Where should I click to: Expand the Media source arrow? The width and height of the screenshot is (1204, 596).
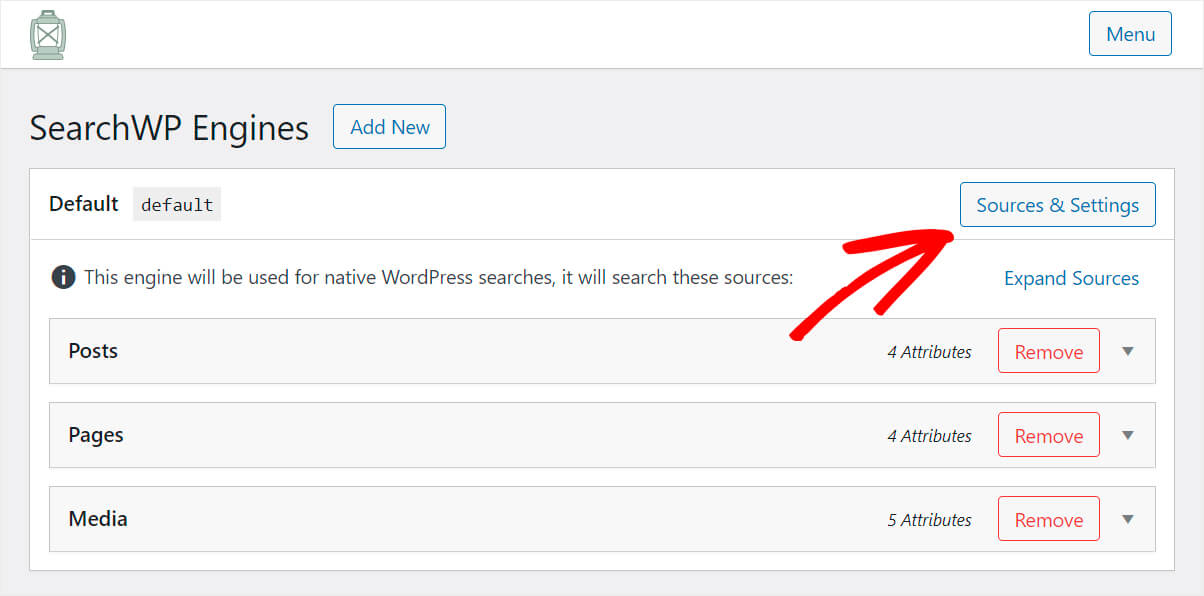1128,519
